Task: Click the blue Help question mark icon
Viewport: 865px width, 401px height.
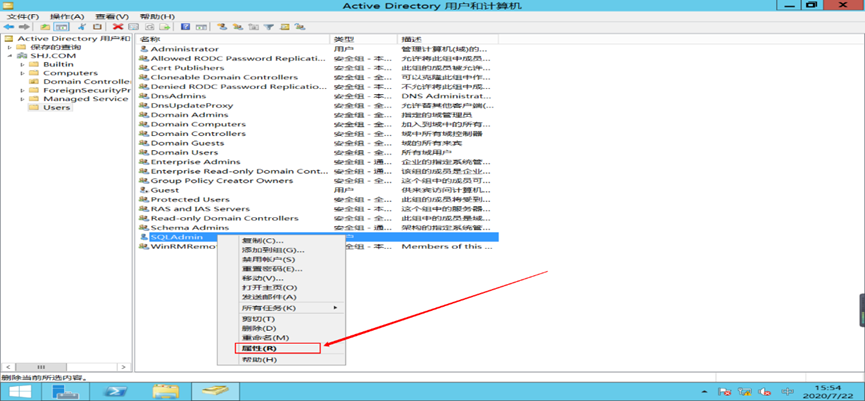Action: (186, 26)
